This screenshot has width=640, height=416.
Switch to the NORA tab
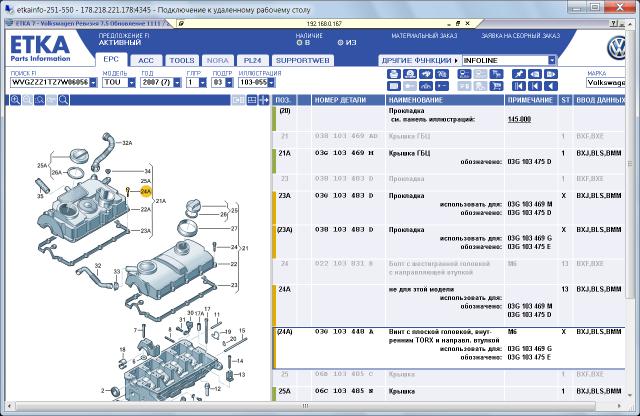click(218, 60)
